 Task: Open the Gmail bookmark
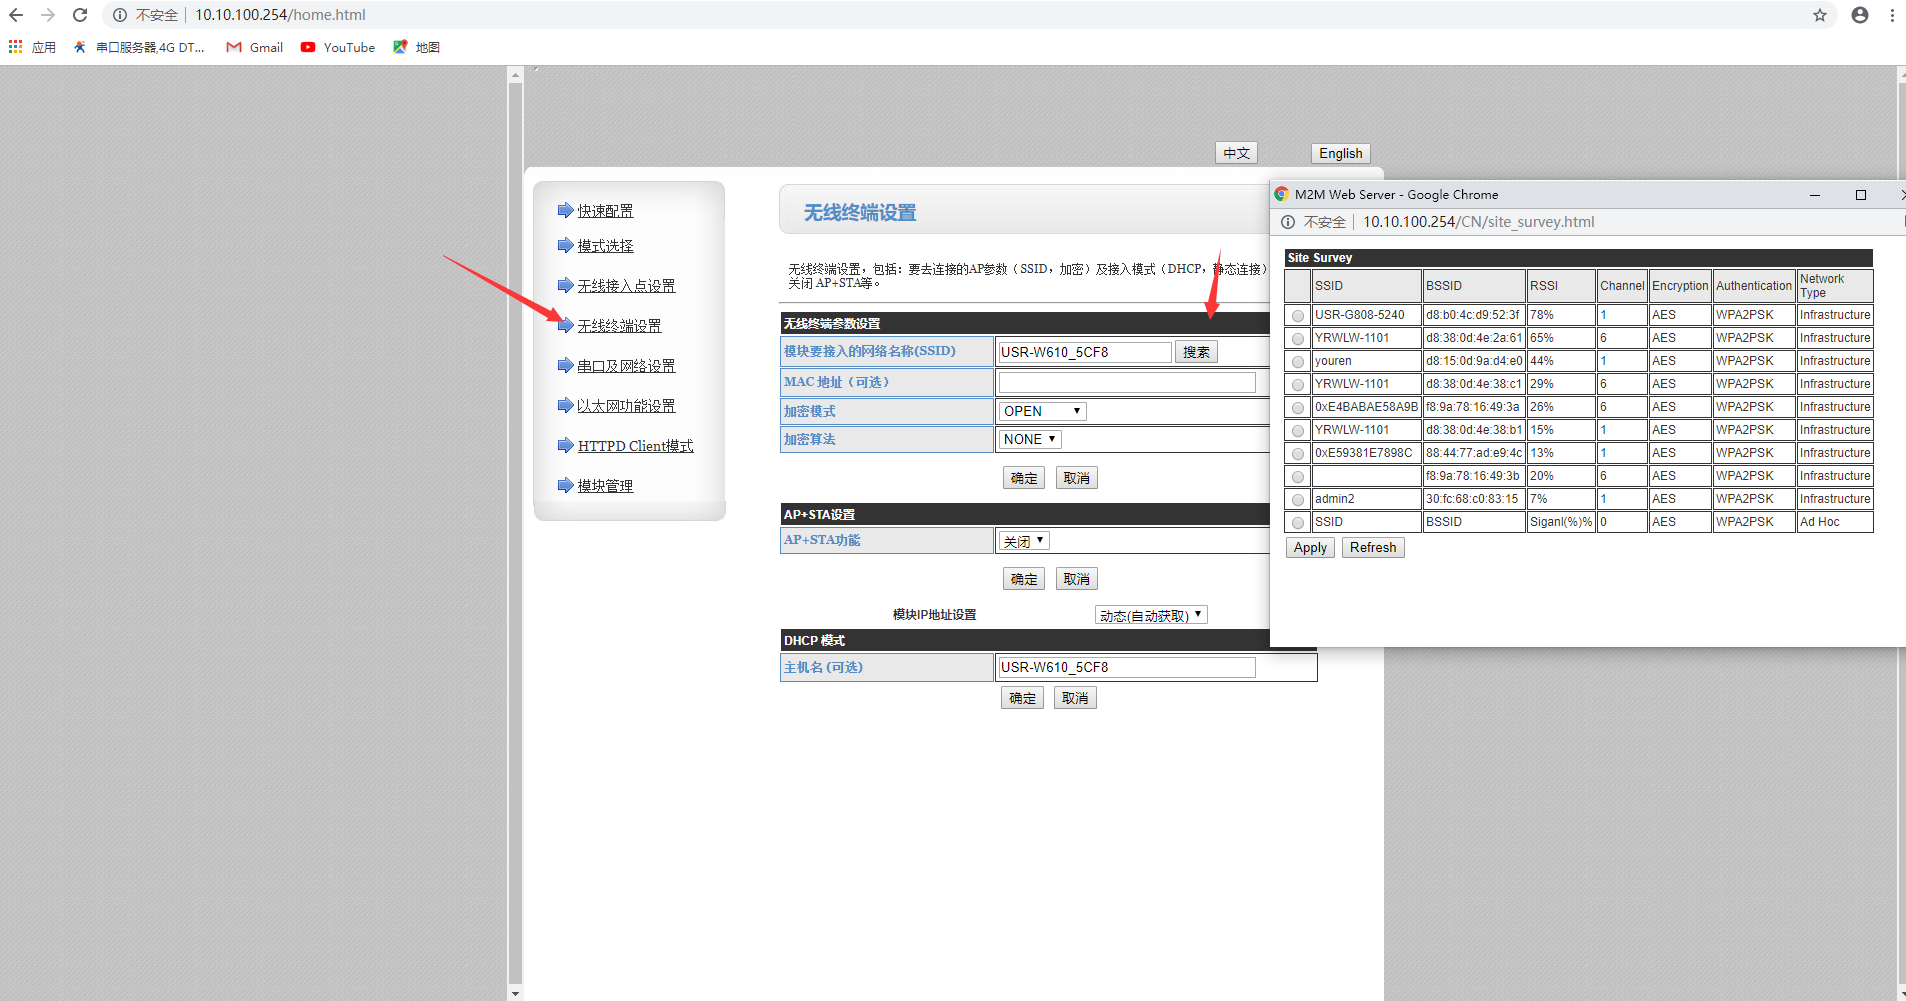(255, 47)
